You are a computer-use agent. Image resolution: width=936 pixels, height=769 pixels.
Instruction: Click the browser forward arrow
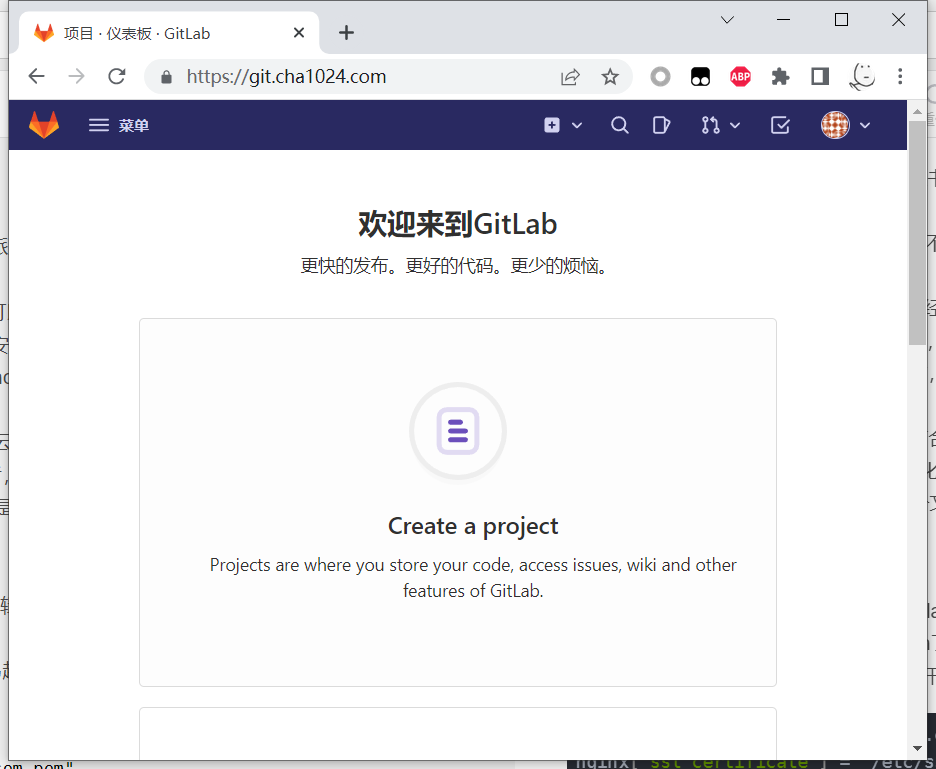click(76, 76)
